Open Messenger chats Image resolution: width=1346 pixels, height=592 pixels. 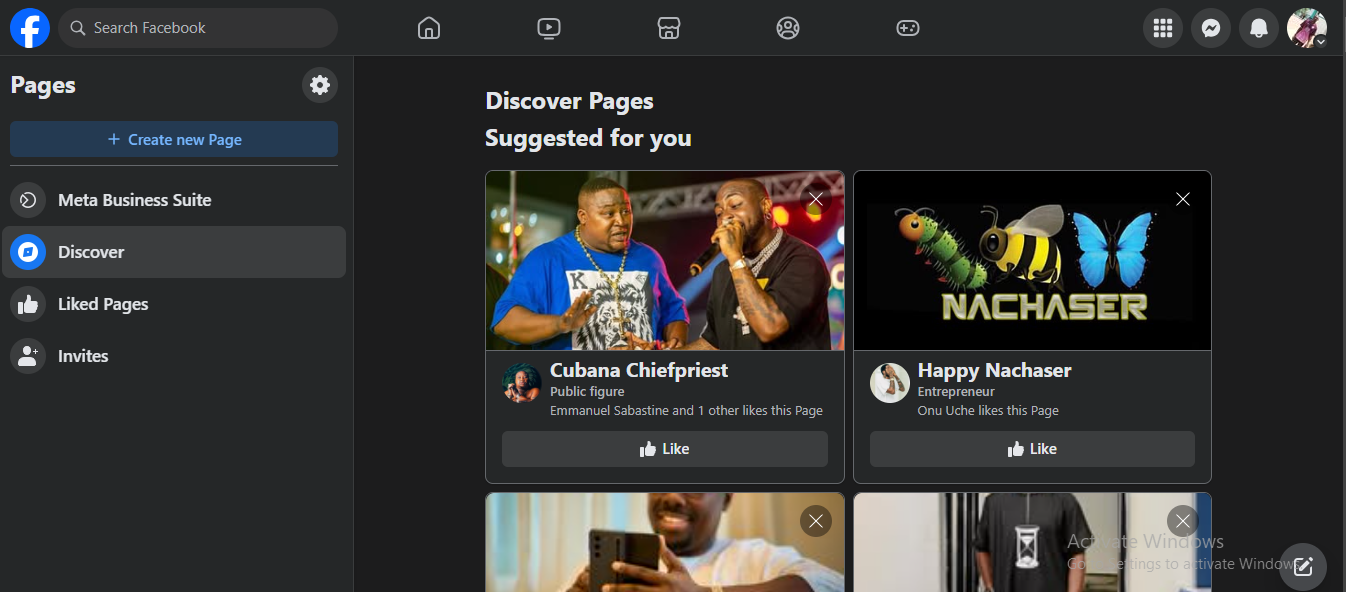(1210, 28)
